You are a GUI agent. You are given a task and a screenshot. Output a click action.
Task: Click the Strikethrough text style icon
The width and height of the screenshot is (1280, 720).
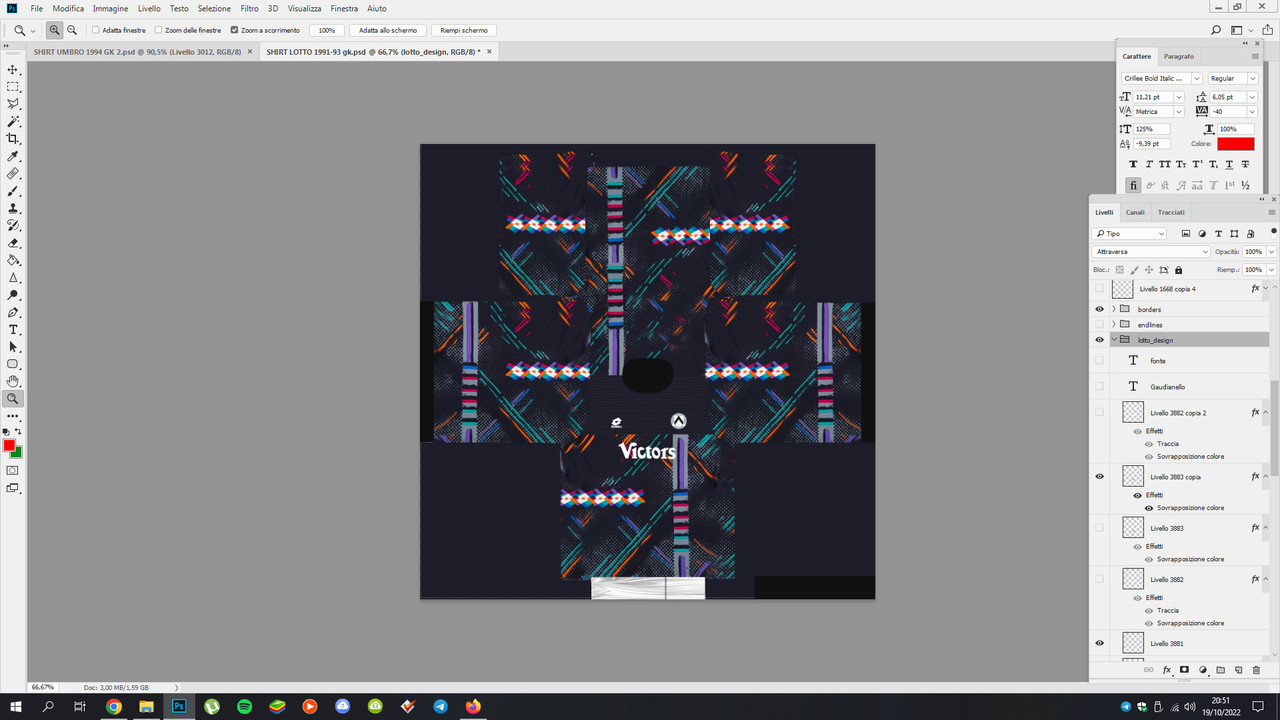pos(1245,164)
